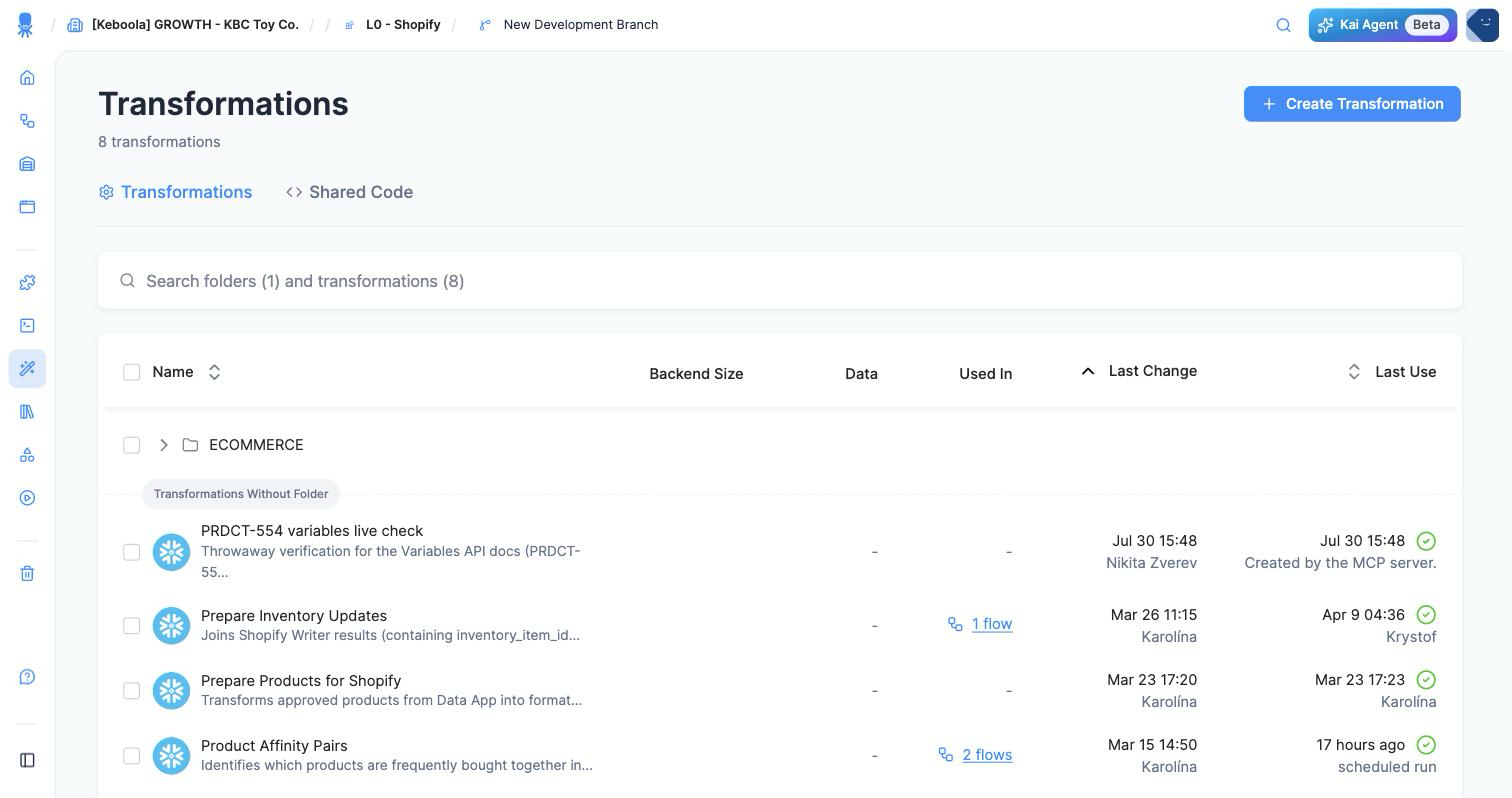Screen dimensions: 1512x798
Task: Click the search folders and transformations field
Action: [x=780, y=281]
